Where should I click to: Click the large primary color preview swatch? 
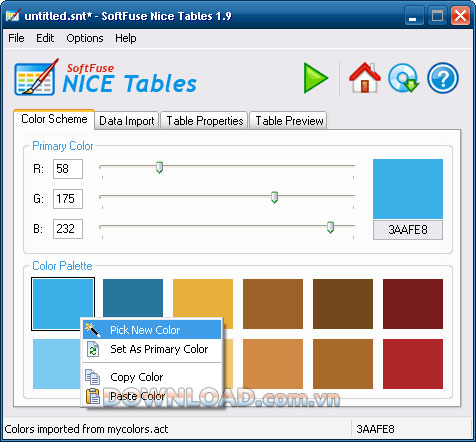[408, 189]
